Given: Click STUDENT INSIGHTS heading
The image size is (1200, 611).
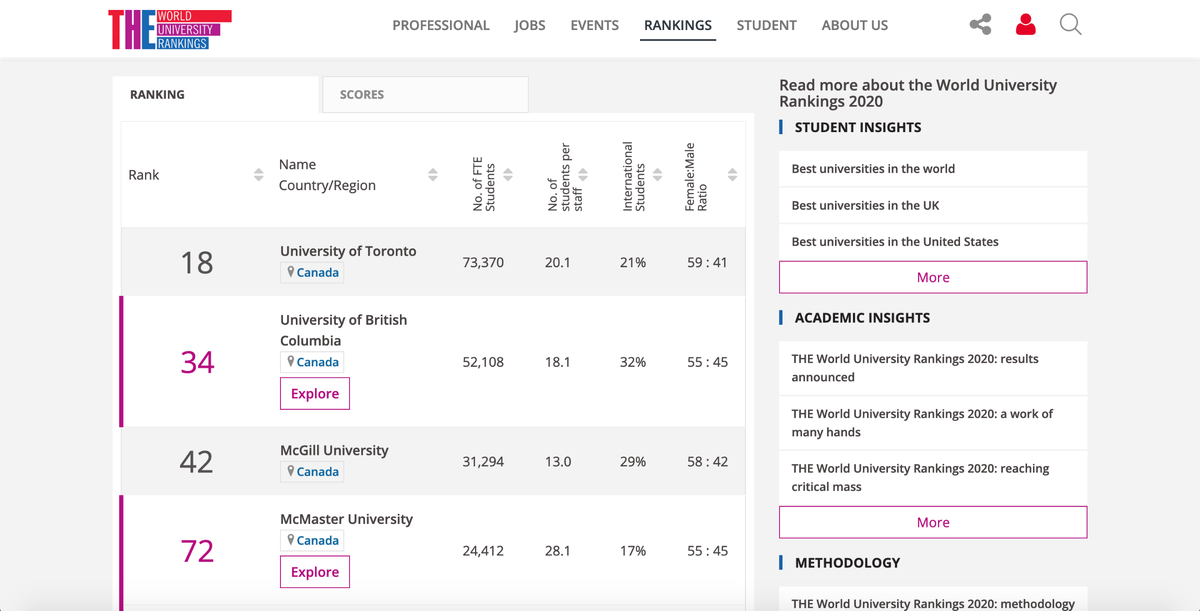Looking at the screenshot, I should point(858,127).
